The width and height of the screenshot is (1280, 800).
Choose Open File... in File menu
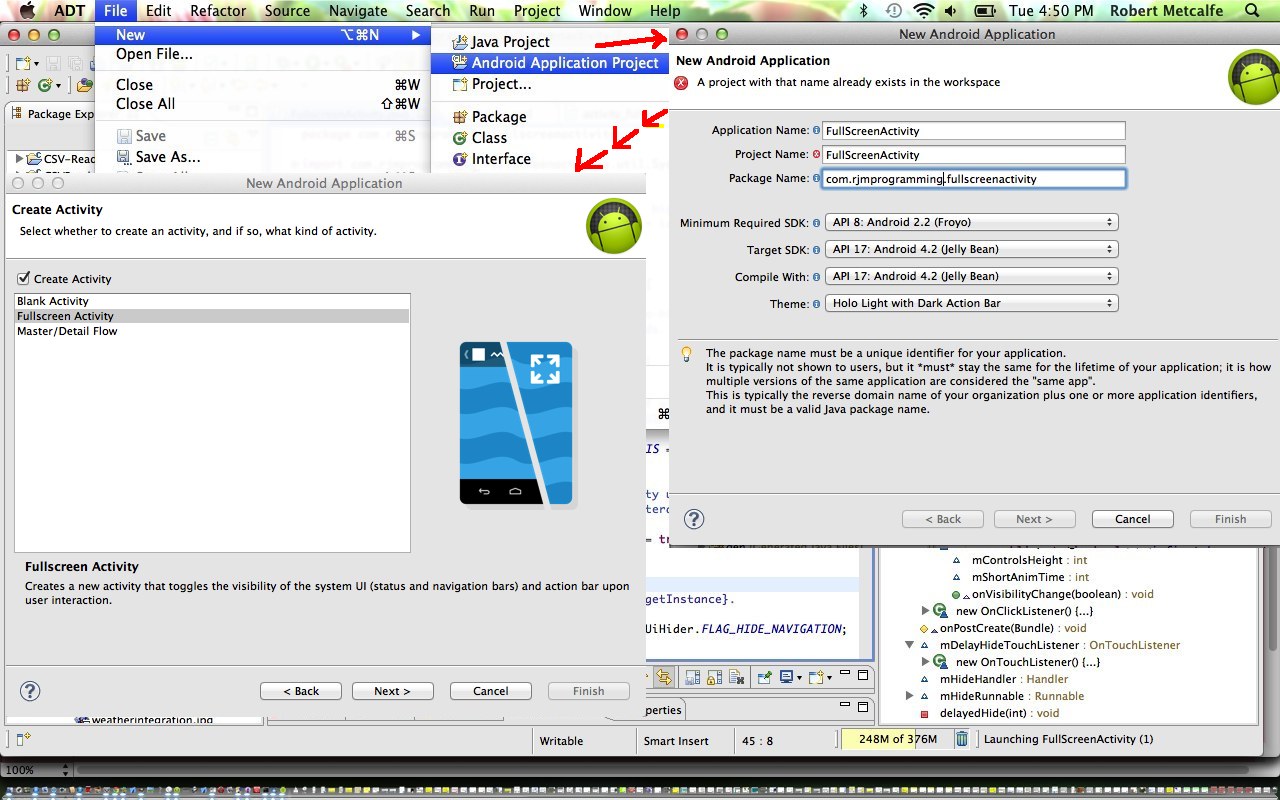coord(154,54)
